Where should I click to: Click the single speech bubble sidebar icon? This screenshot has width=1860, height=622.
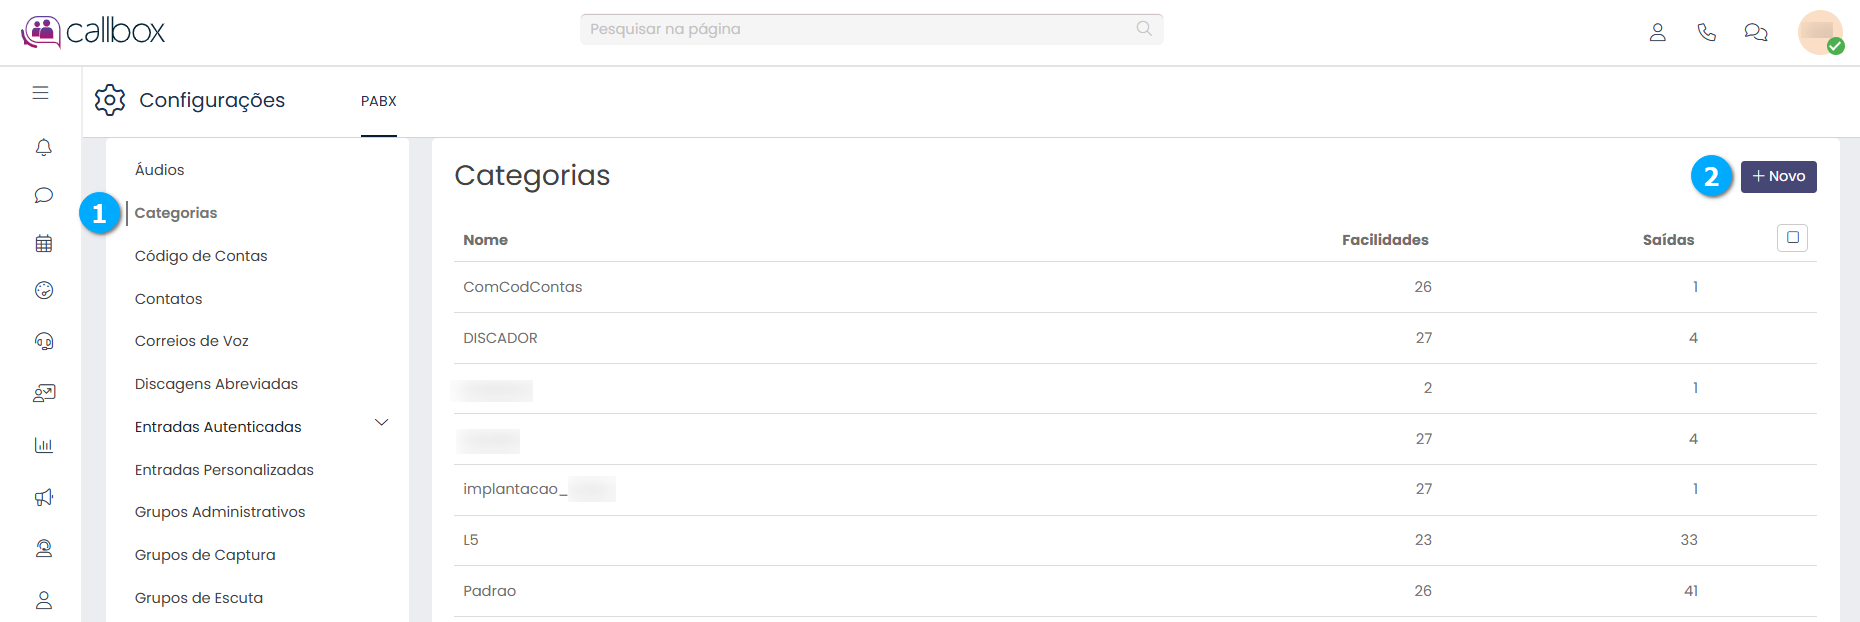[x=43, y=195]
